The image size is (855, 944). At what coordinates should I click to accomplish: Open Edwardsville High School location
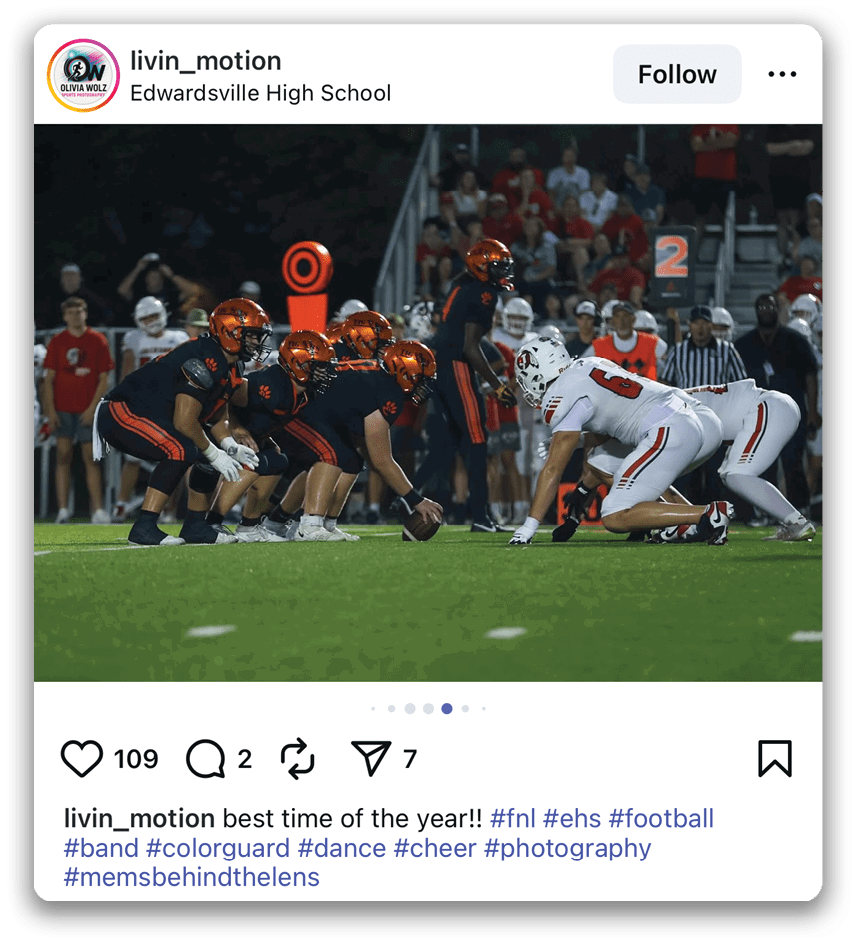click(261, 93)
